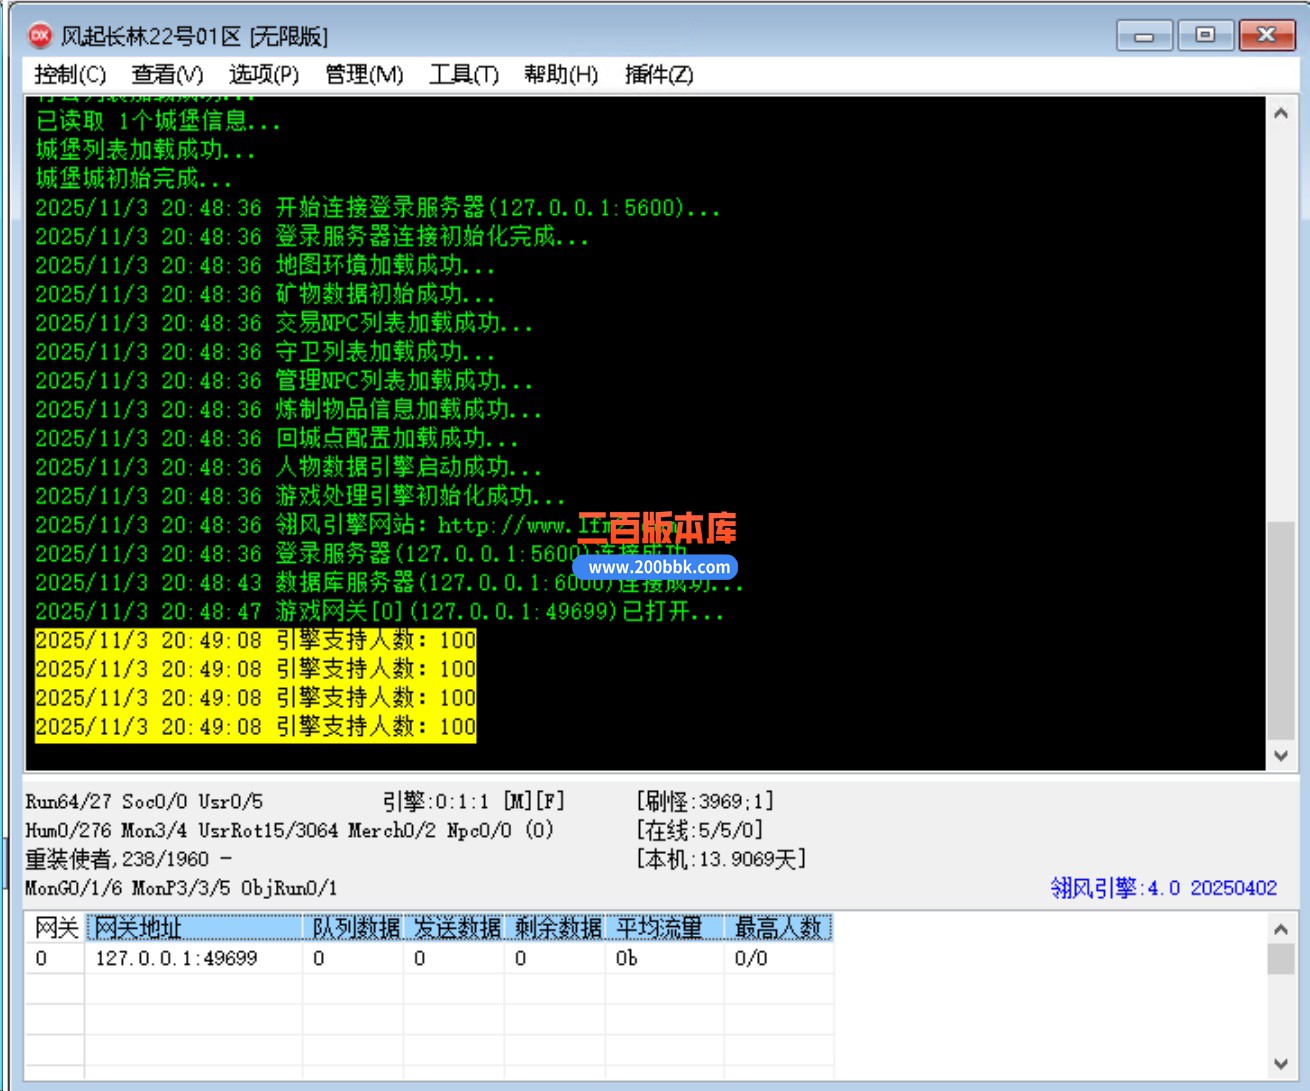
Task: Click the 最高人数 column header
Action: (778, 928)
